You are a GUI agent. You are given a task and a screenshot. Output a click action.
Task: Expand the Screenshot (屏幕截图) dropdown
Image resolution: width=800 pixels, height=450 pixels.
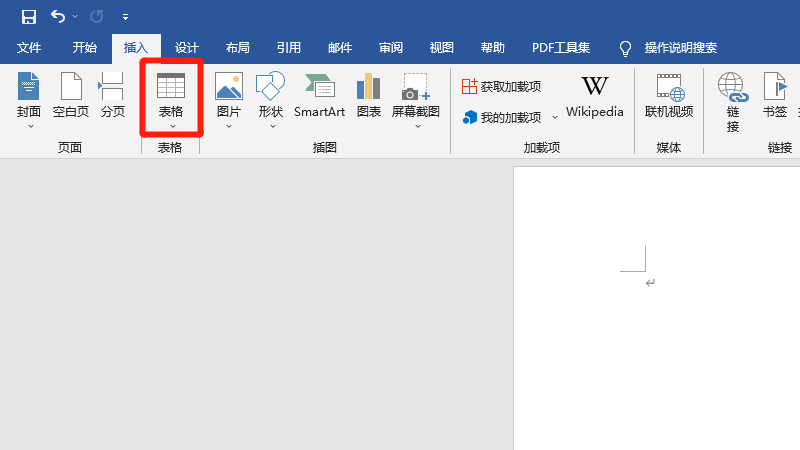click(x=416, y=126)
